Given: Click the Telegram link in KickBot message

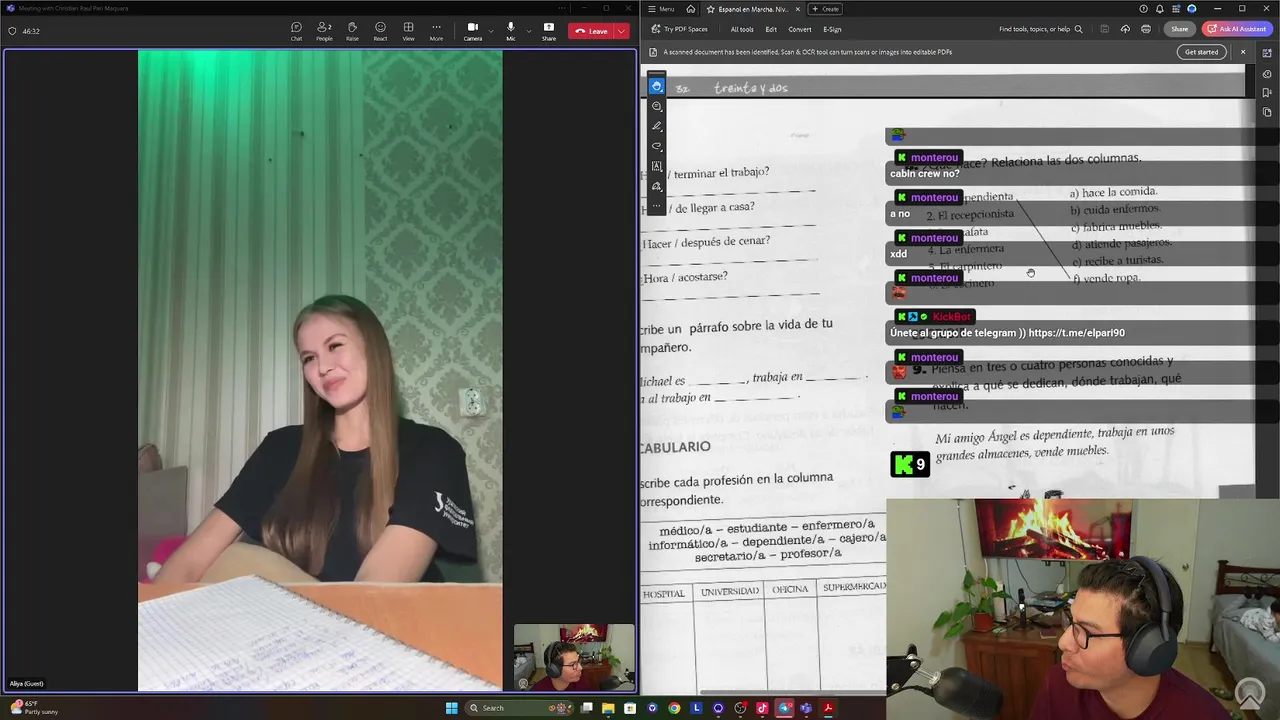Looking at the screenshot, I should [x=1077, y=333].
